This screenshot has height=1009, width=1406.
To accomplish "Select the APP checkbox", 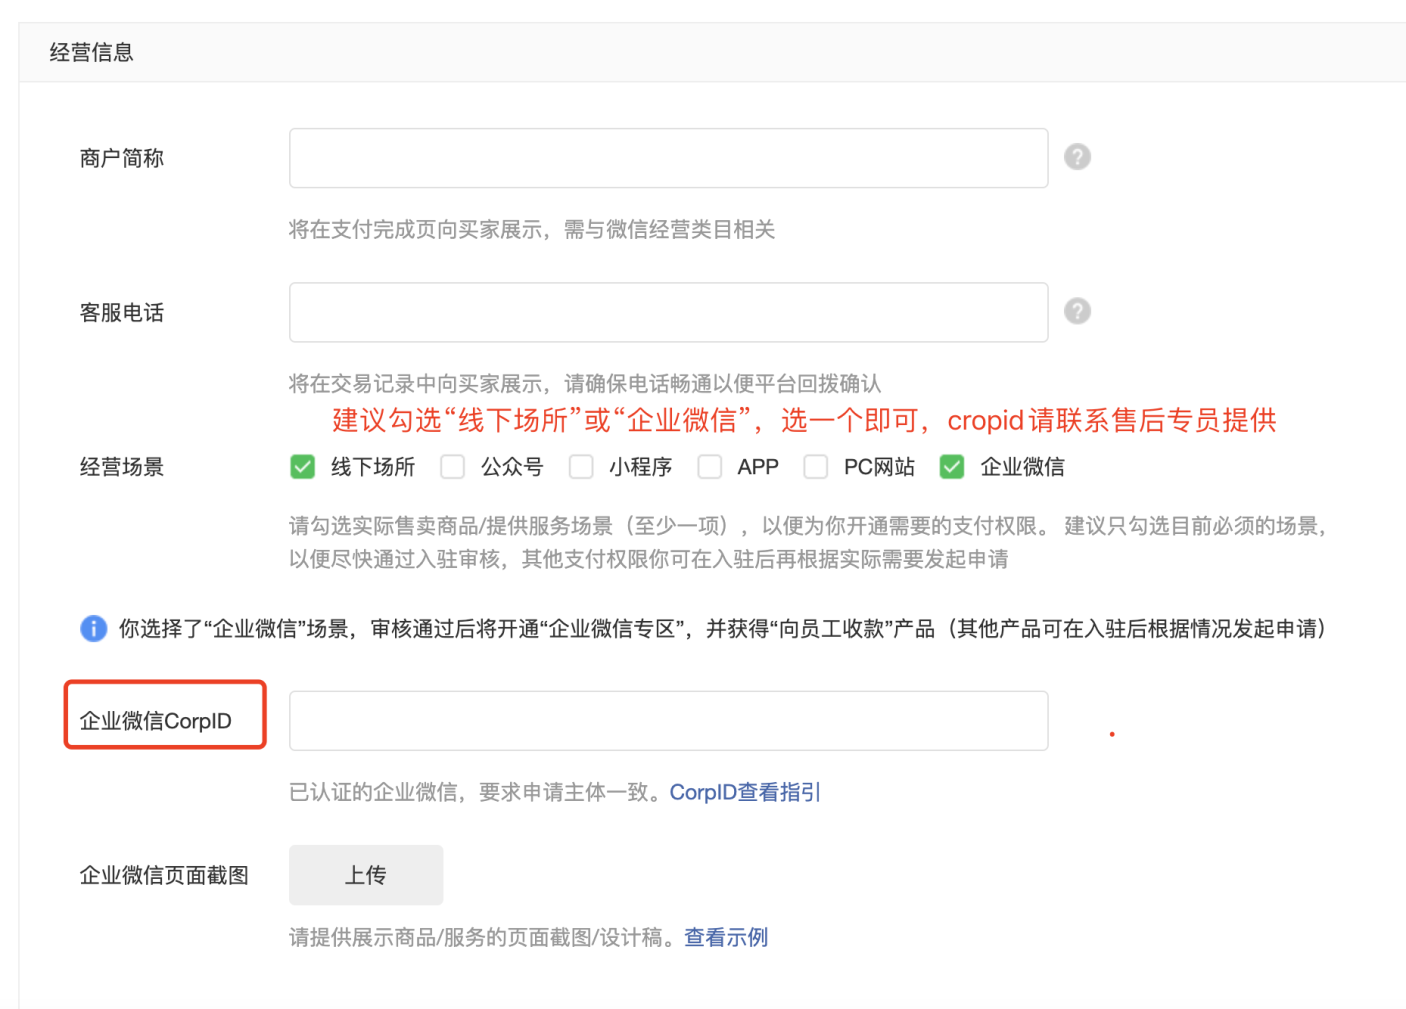I will point(709,467).
